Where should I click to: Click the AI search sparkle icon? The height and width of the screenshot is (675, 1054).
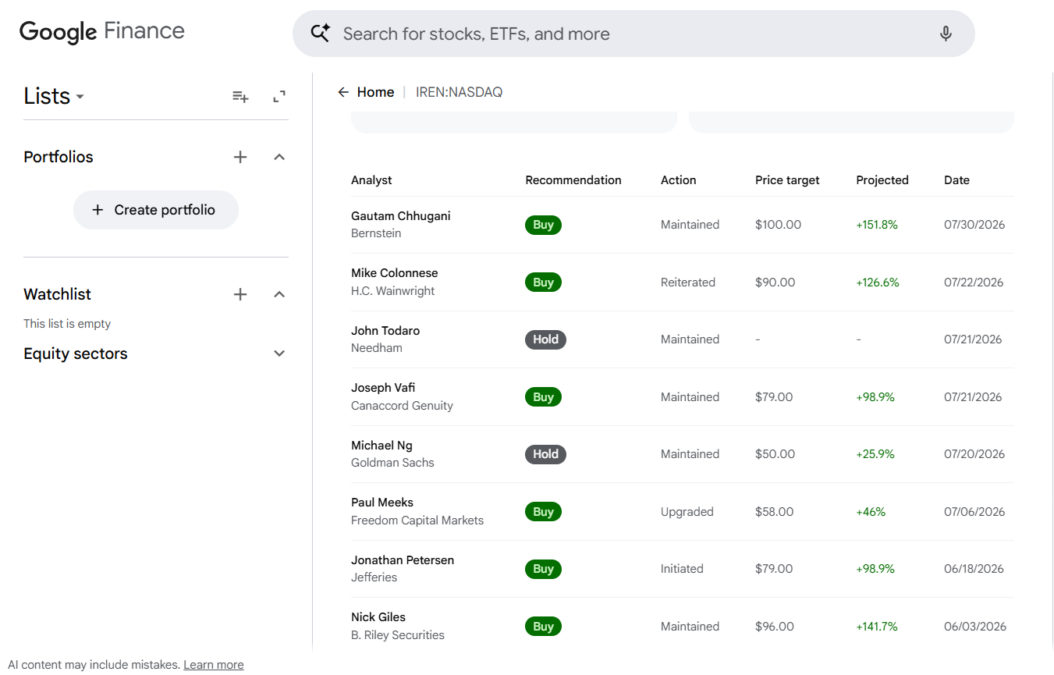[320, 33]
